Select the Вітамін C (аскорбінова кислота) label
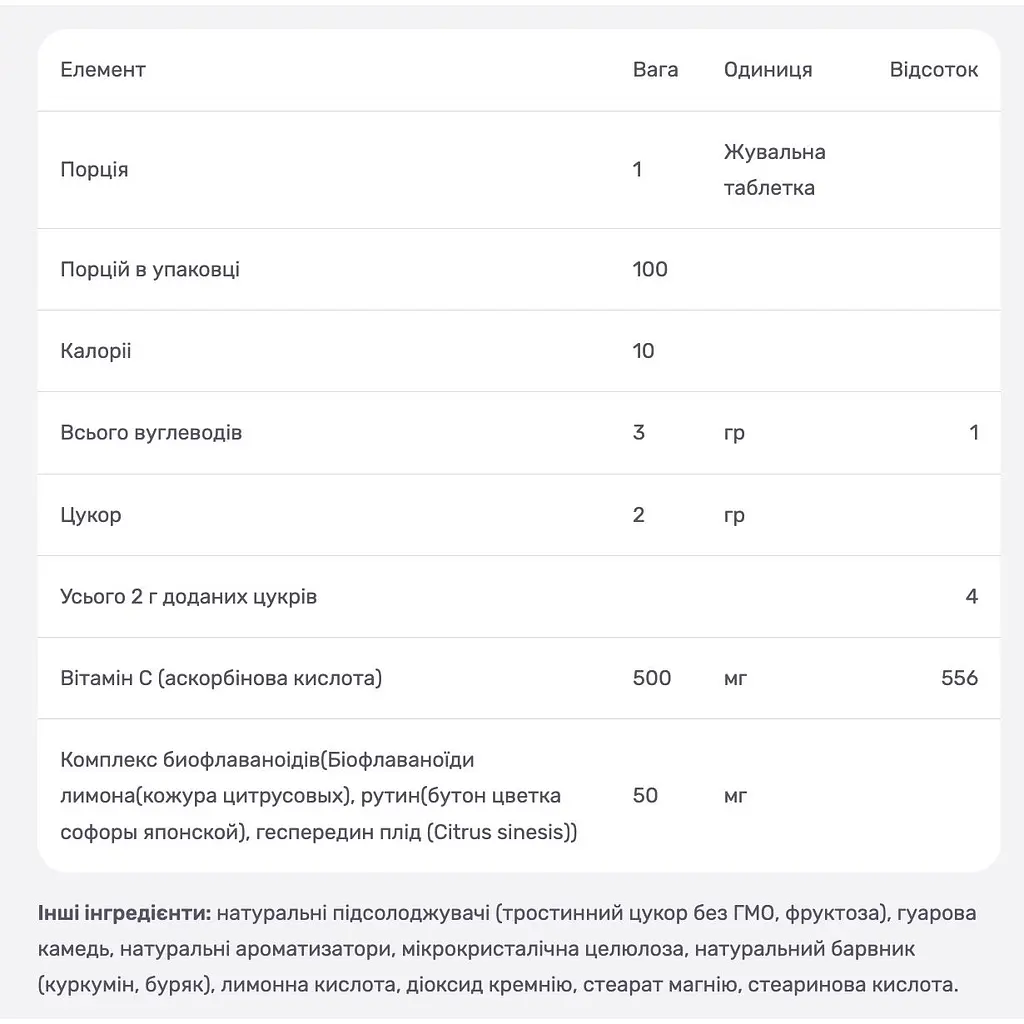This screenshot has width=1024, height=1024. [221, 679]
